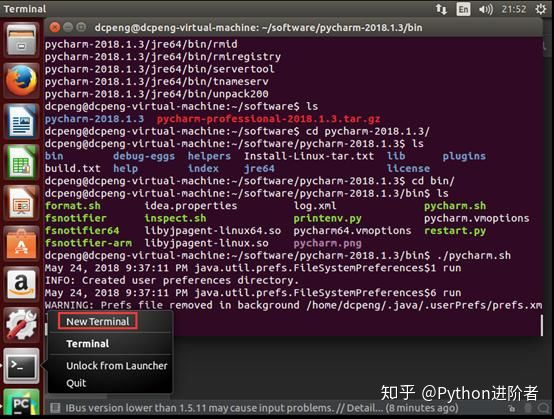Click Install-Linux-tar.txt file name
The image size is (554, 419).
click(309, 156)
